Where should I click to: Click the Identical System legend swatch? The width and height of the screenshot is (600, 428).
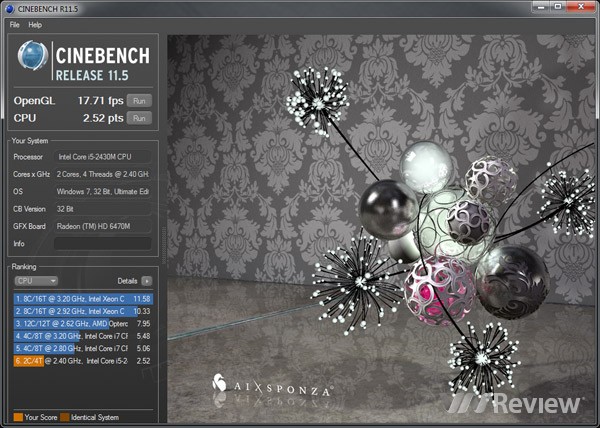[65, 417]
